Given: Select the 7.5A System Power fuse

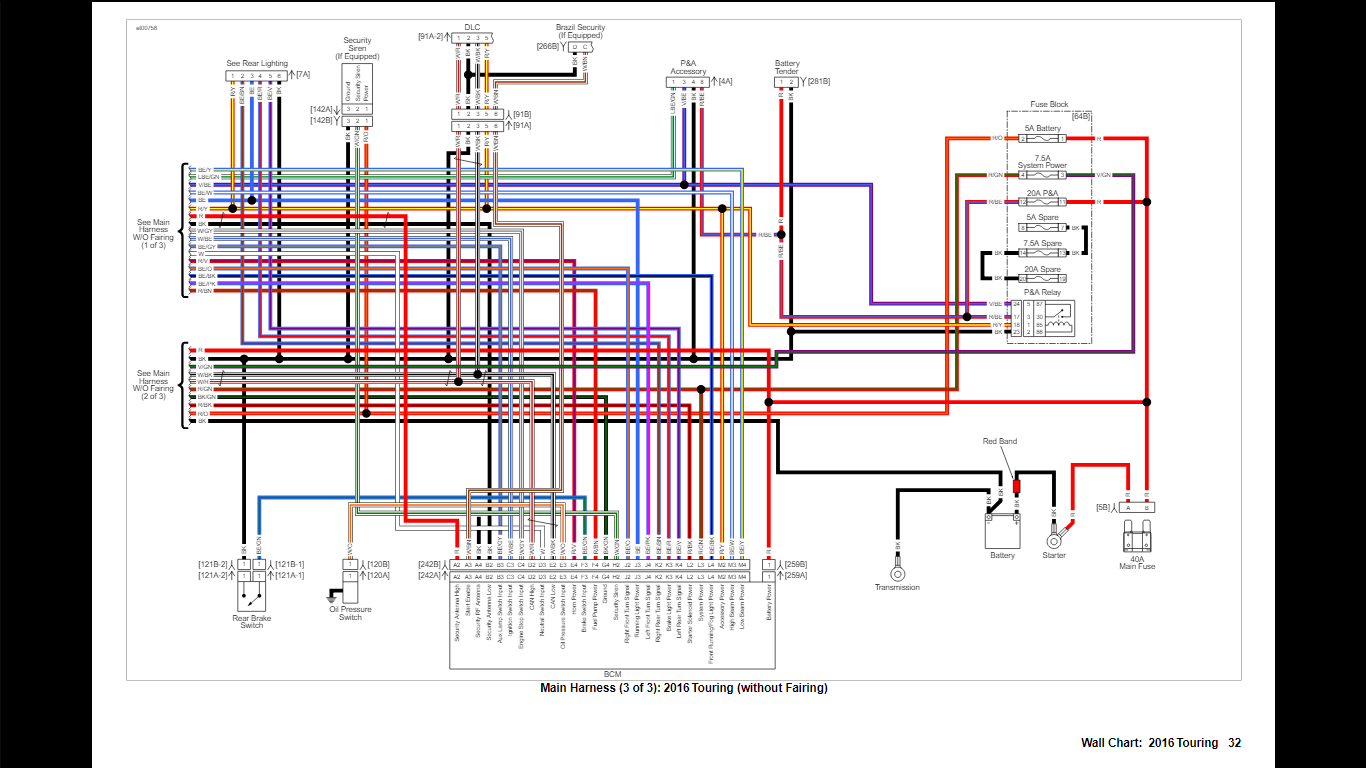Looking at the screenshot, I should click(x=1042, y=175).
